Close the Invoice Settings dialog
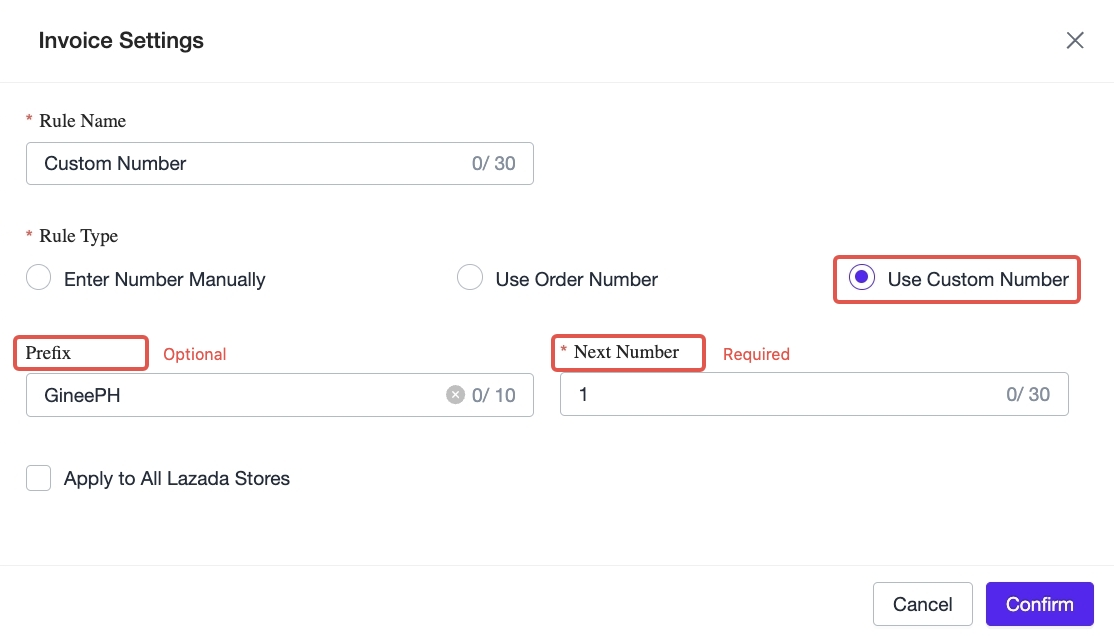 click(x=1075, y=40)
